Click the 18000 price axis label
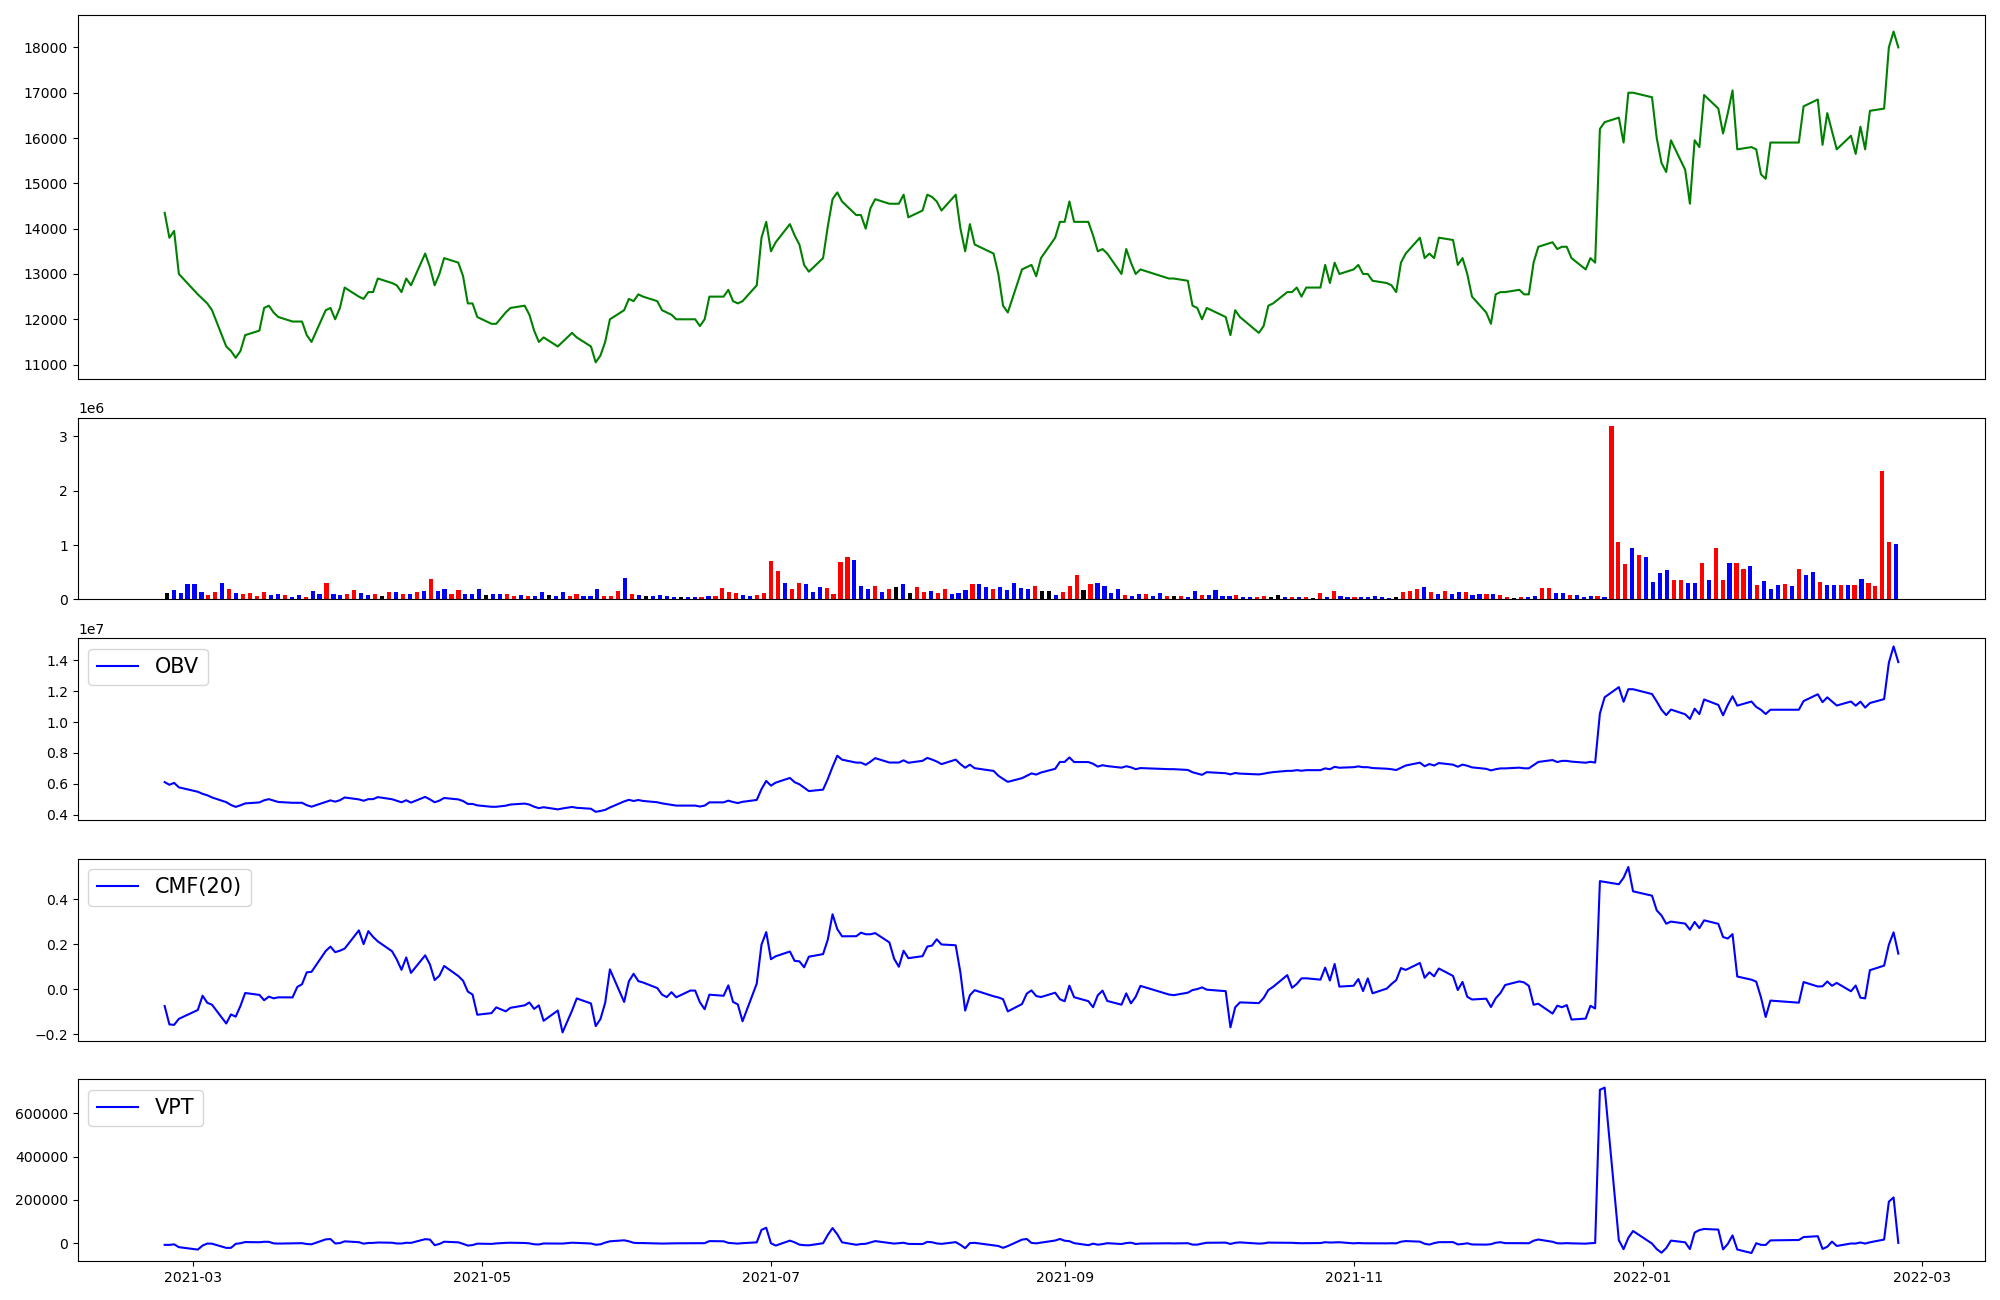Screen dimensions: 2000x1300 [x=48, y=48]
